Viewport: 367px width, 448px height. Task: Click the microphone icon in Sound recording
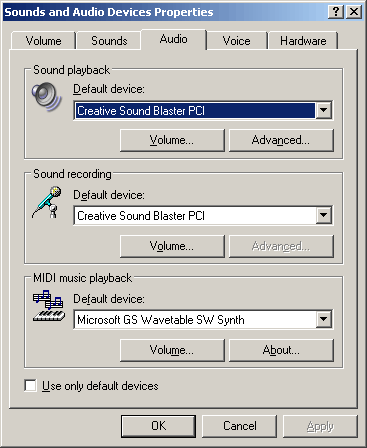pos(47,202)
